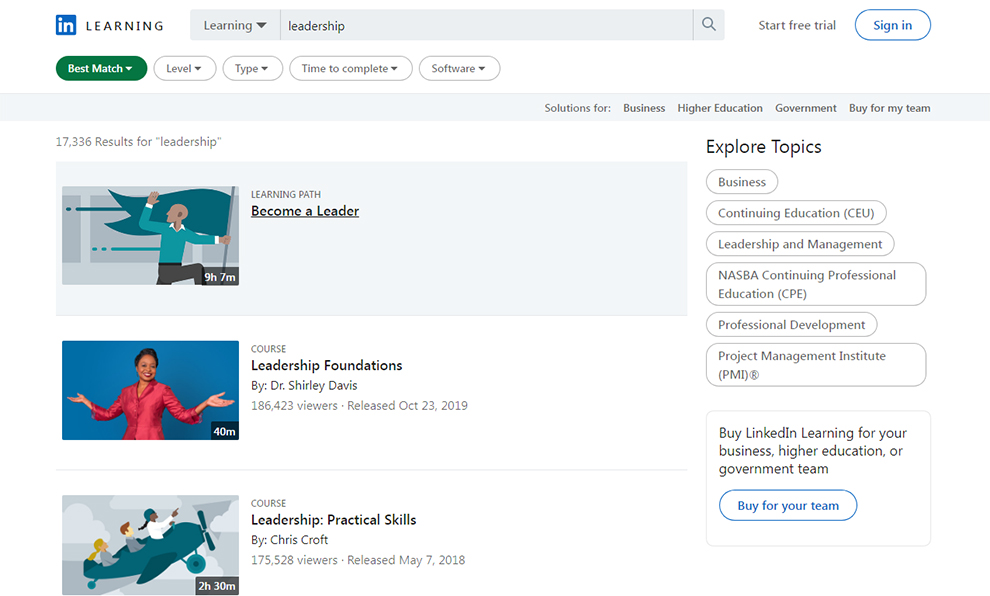
Task: Click '17,336 Results for "leadership"' text
Action: click(x=138, y=141)
